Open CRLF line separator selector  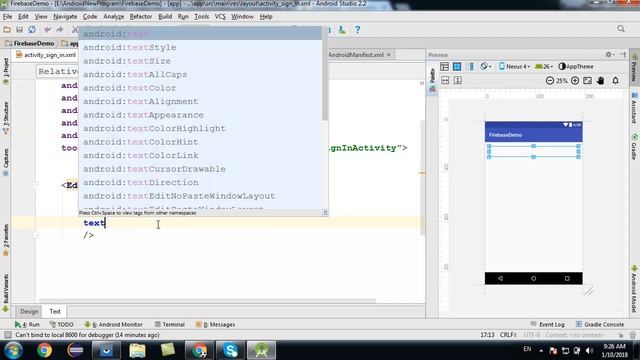508,335
